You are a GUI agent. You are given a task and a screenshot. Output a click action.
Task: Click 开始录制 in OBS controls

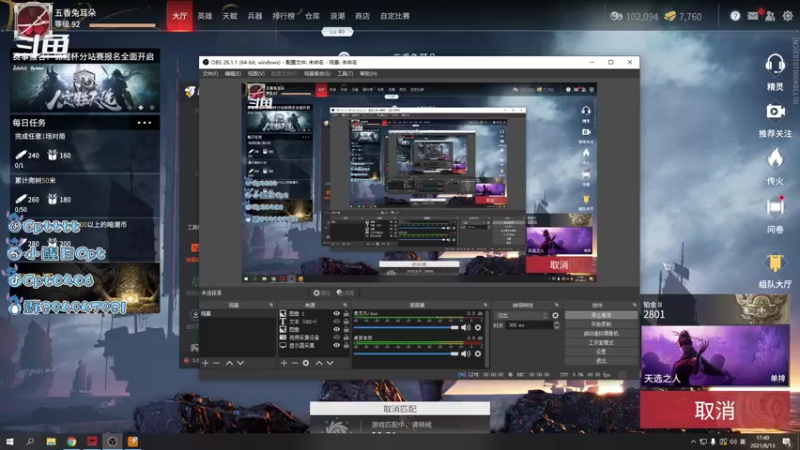pyautogui.click(x=601, y=324)
